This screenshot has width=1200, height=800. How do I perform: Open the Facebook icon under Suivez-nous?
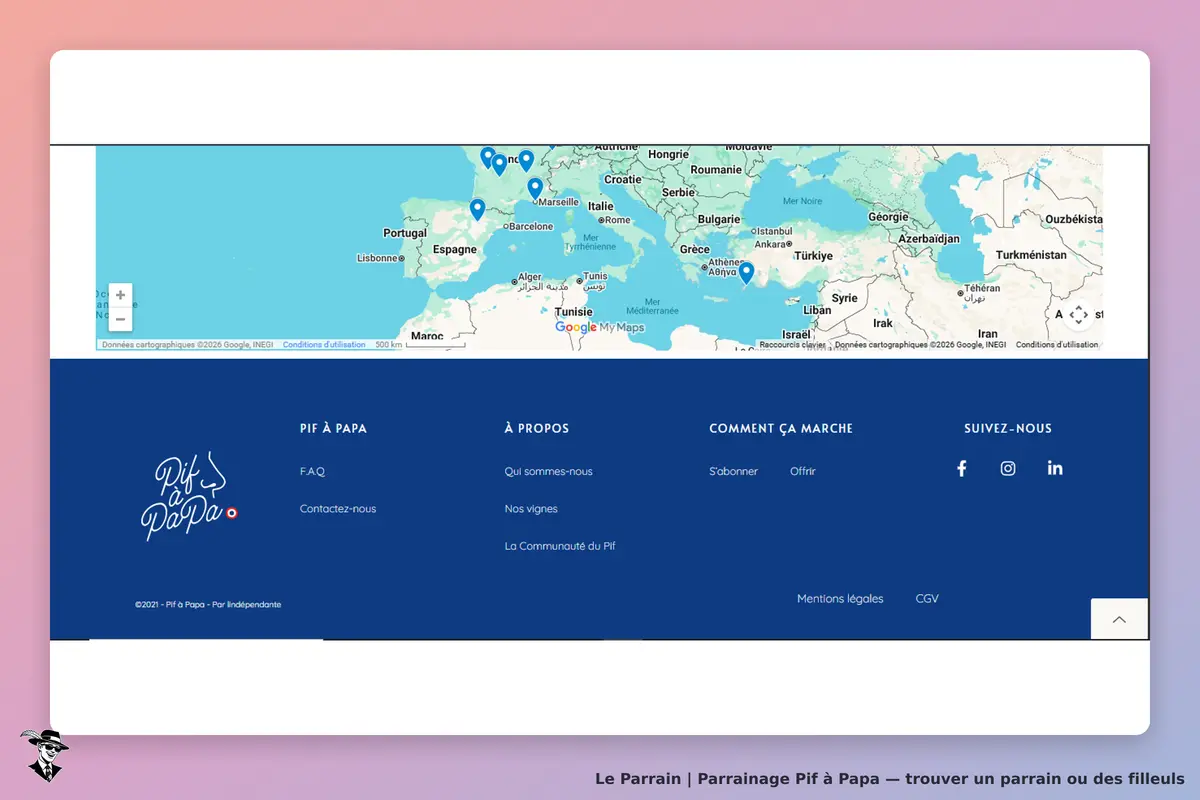(961, 468)
